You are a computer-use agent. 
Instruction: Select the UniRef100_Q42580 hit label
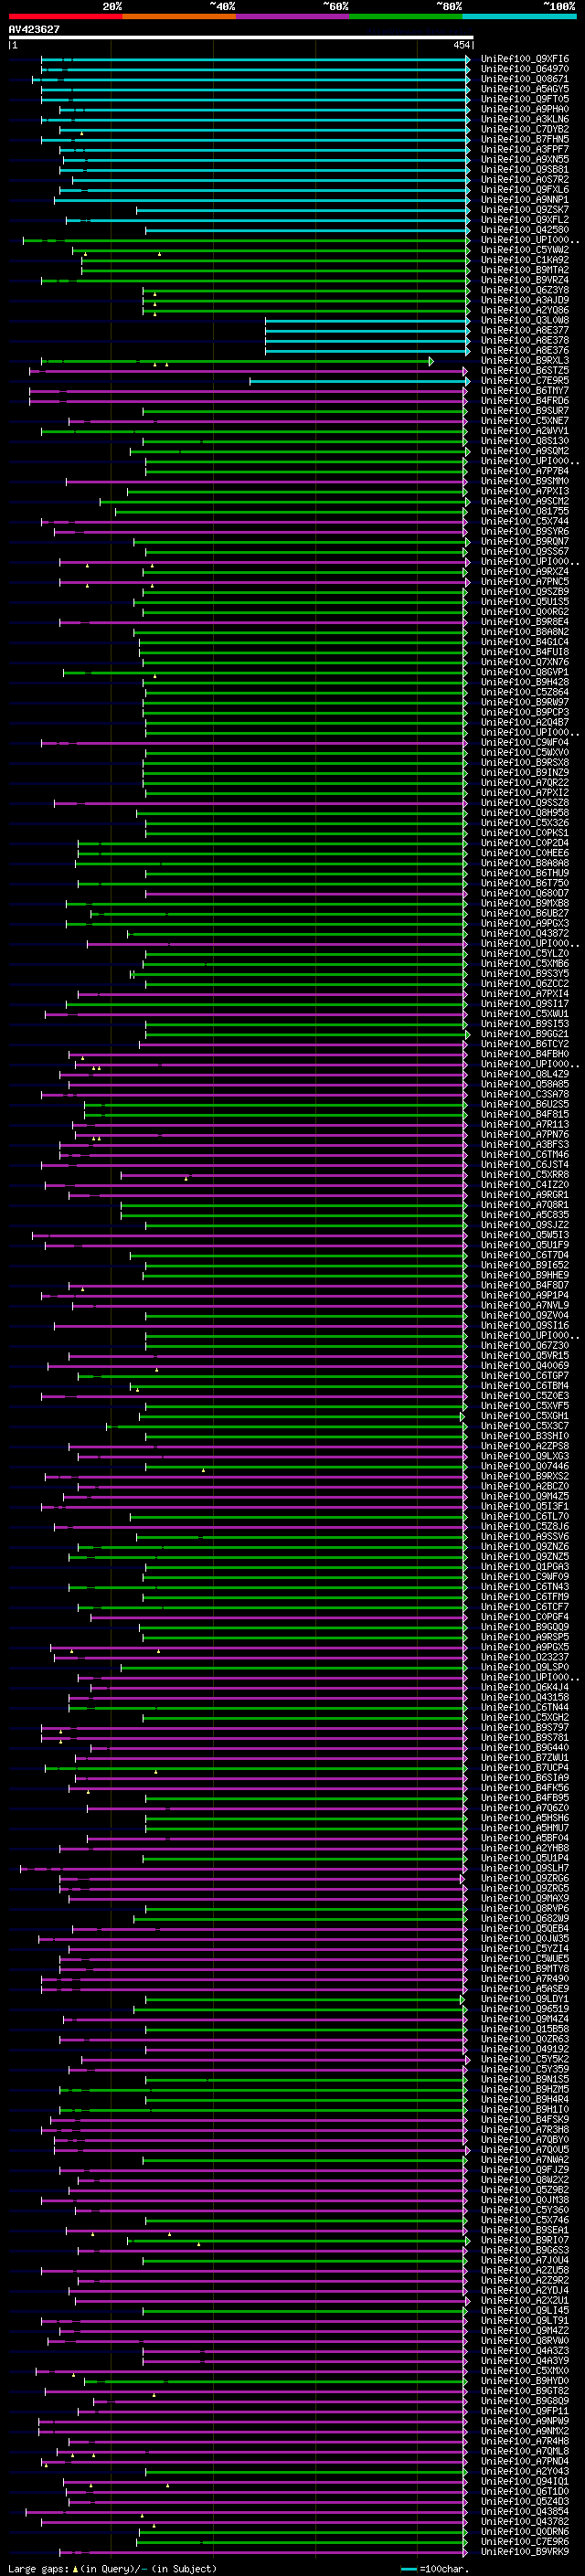pyautogui.click(x=525, y=230)
